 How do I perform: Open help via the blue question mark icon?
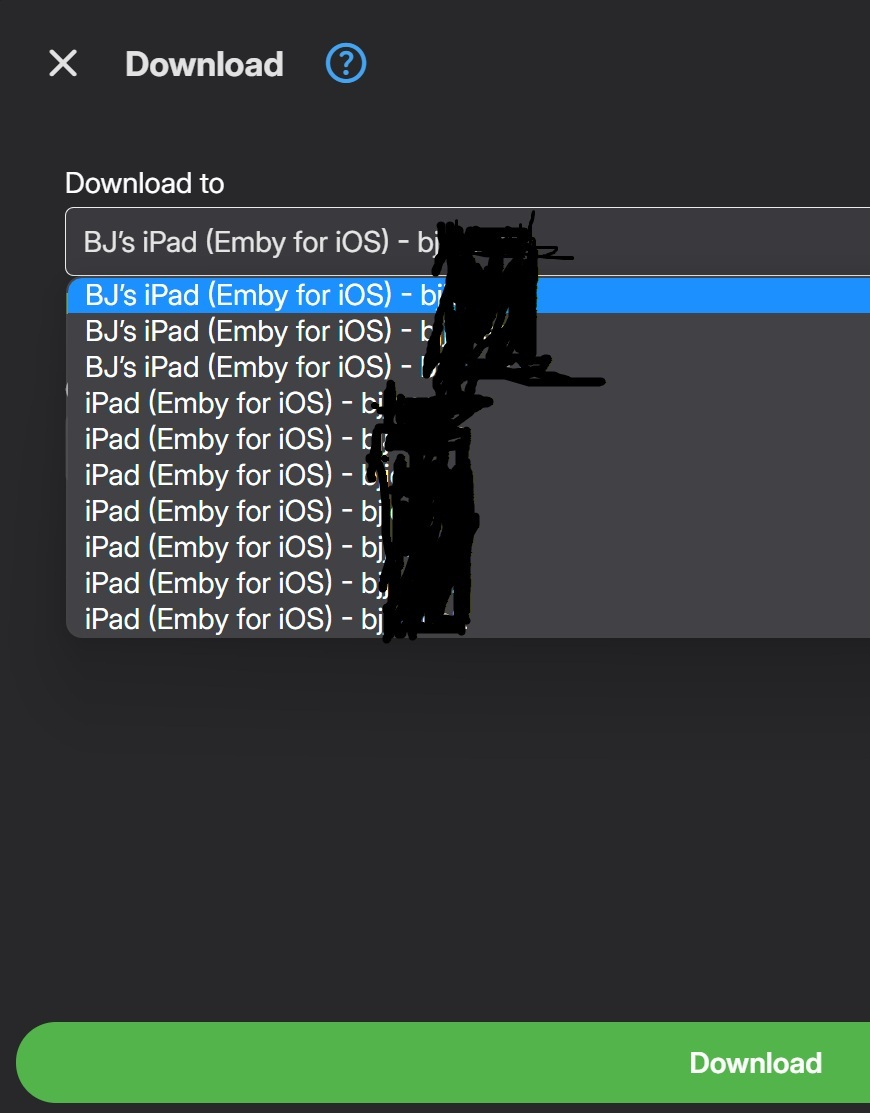[346, 63]
